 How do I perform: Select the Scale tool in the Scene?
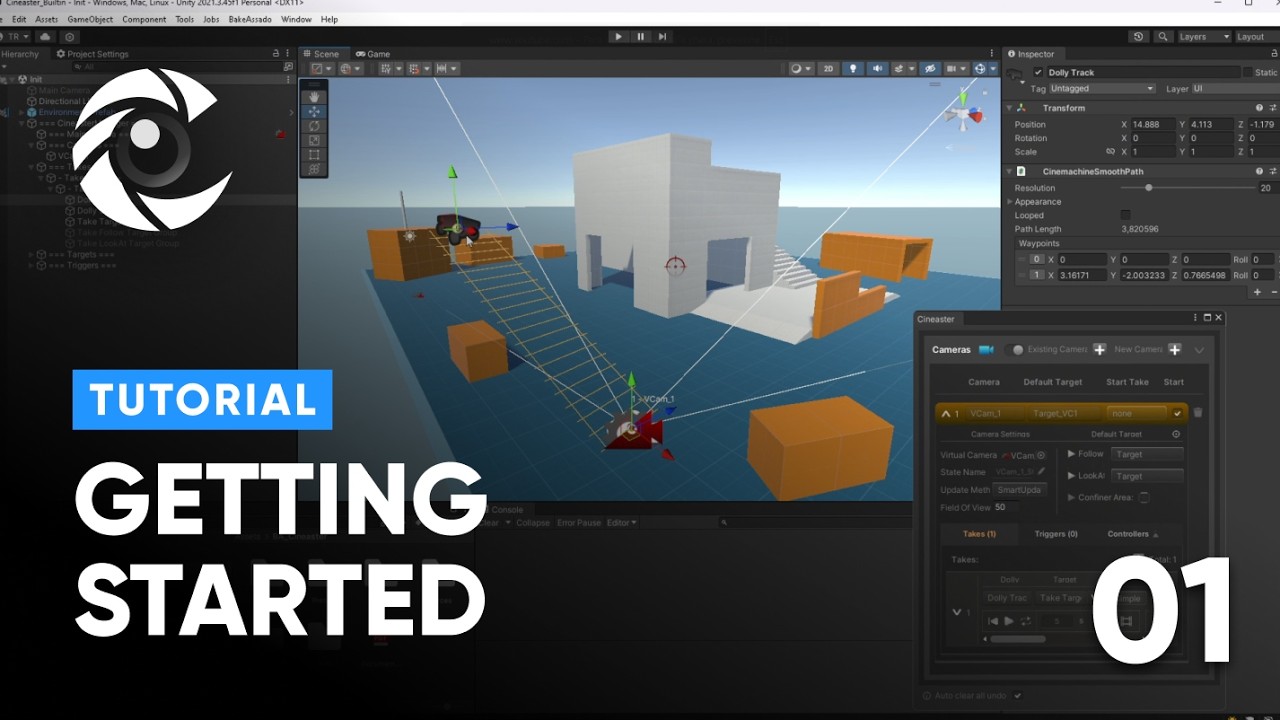point(314,140)
